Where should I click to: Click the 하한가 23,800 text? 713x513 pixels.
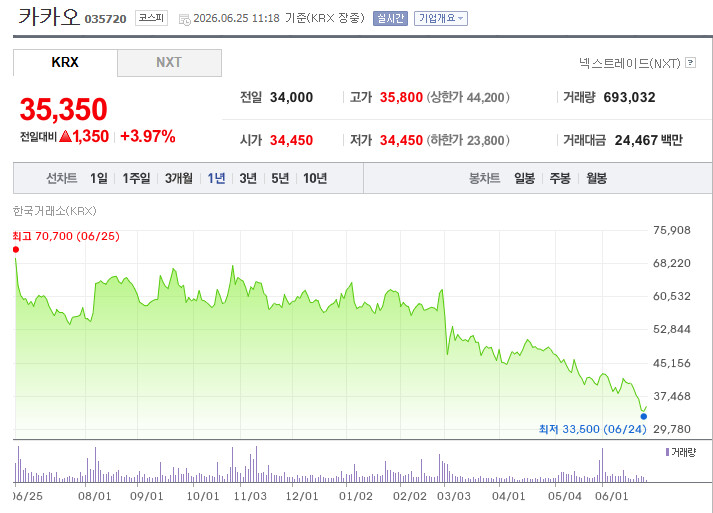468,140
